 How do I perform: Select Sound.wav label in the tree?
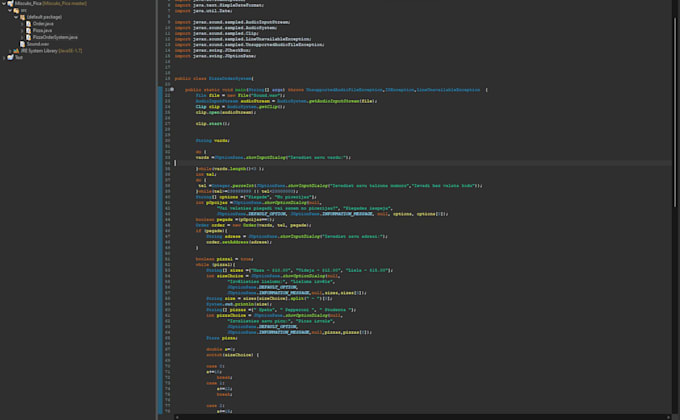(x=38, y=44)
